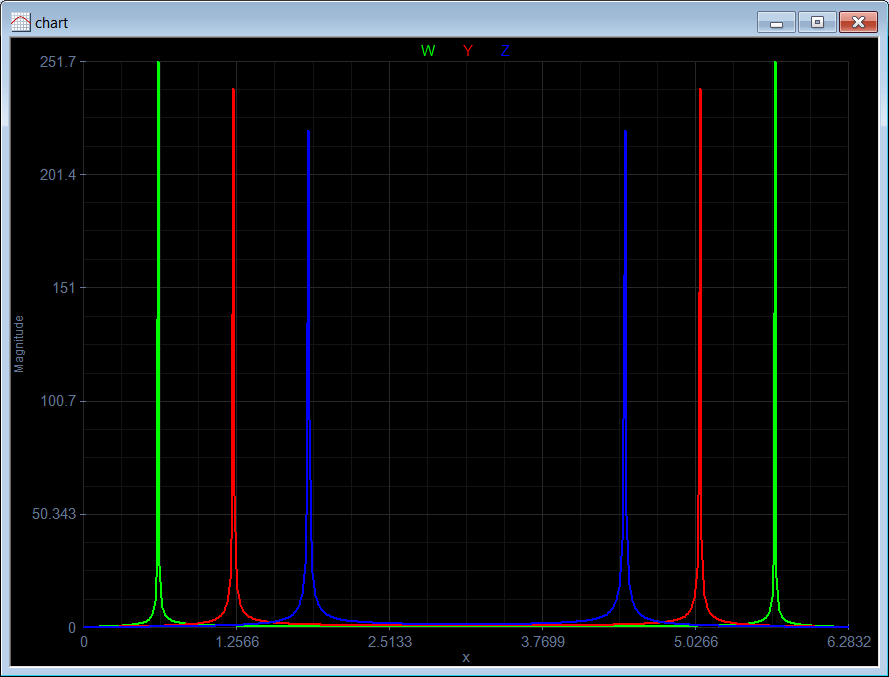Click the y-axis value 251.7
The image size is (889, 677).
point(58,62)
